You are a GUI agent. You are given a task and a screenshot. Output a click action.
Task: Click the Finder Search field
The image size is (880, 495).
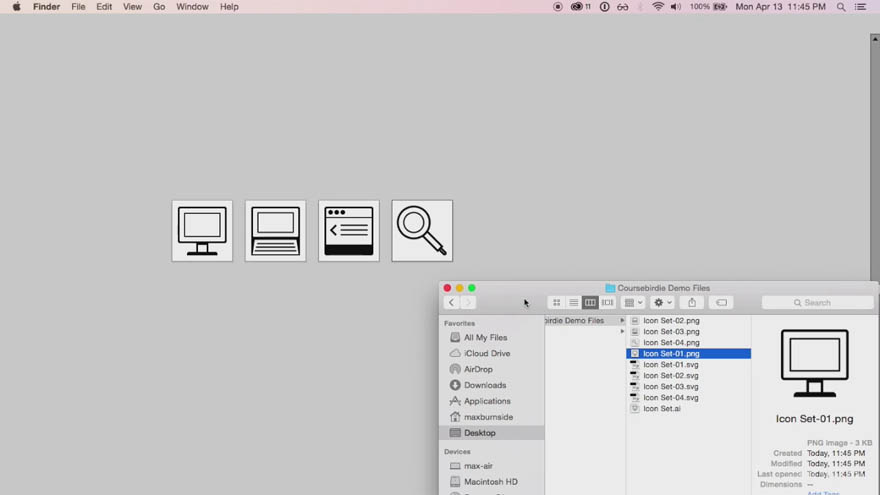(x=818, y=302)
